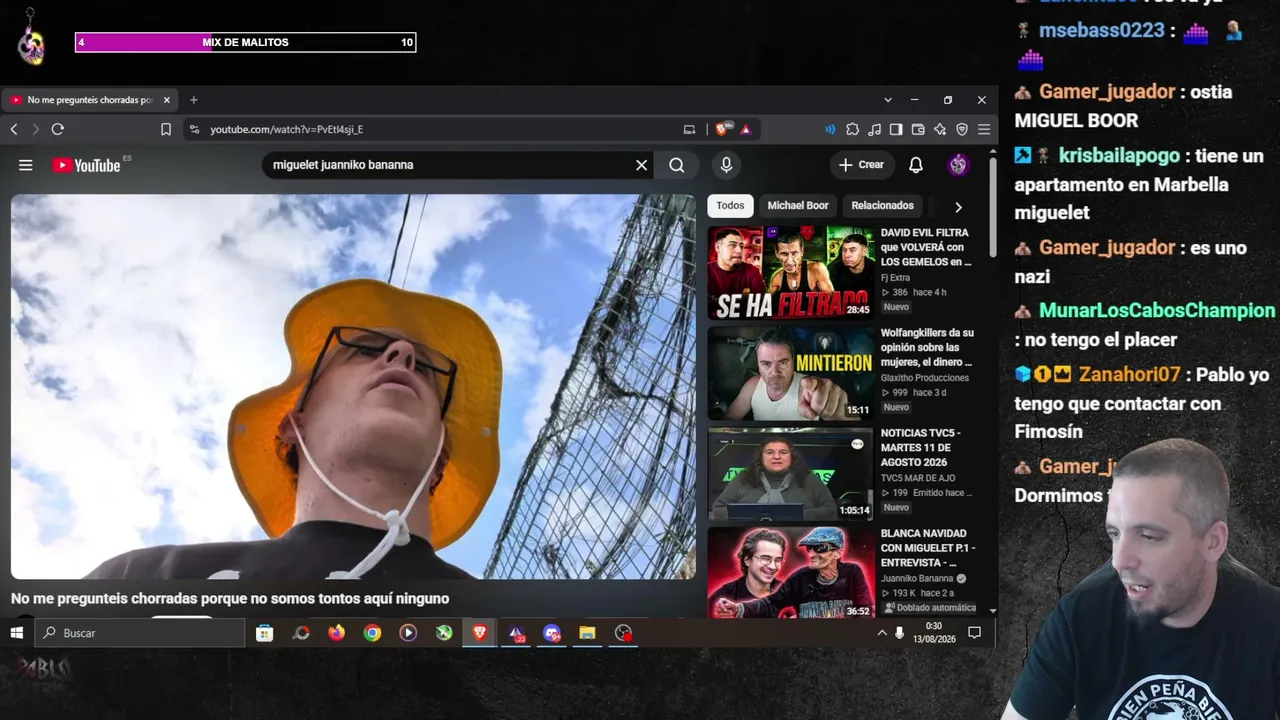Switch to the 'No me pregunteis chorradas' tab

tap(90, 100)
